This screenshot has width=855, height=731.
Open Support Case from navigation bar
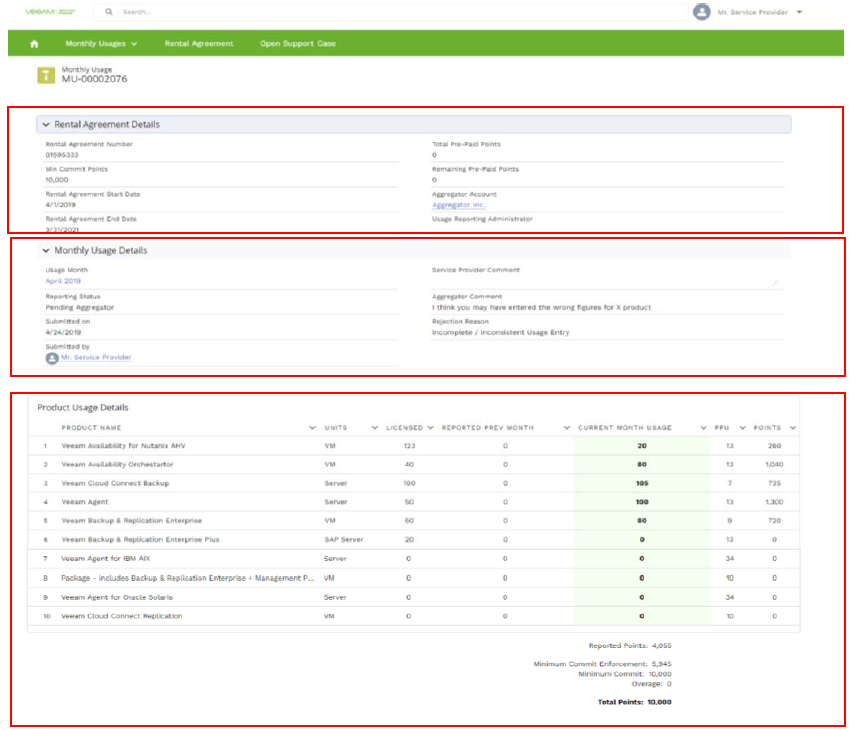pyautogui.click(x=298, y=44)
